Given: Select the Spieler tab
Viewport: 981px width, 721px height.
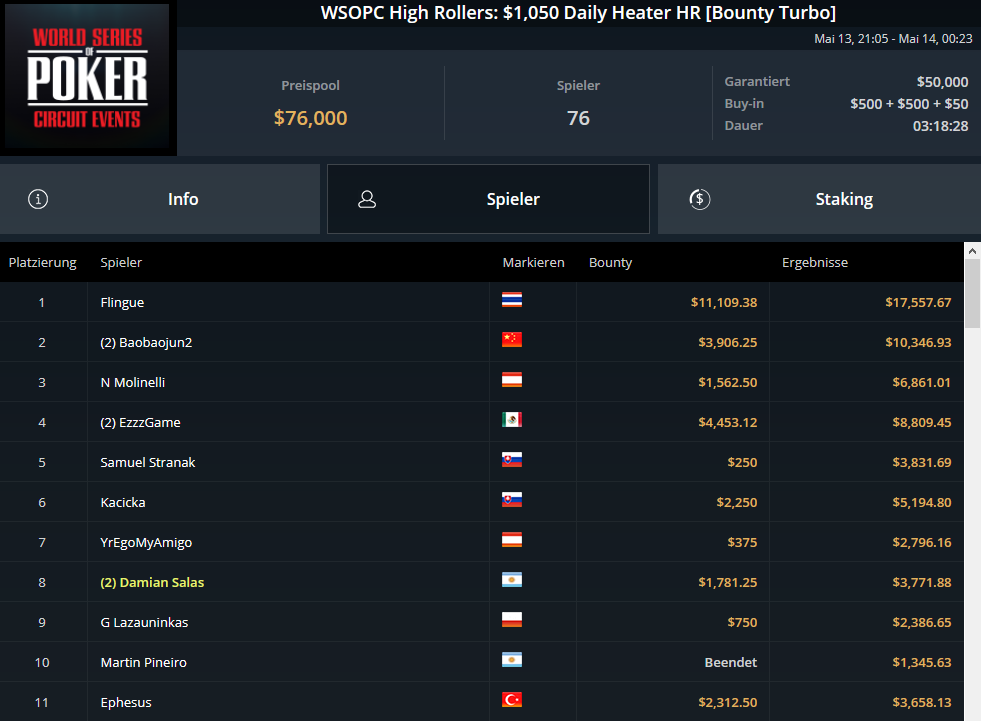Looking at the screenshot, I should (488, 199).
